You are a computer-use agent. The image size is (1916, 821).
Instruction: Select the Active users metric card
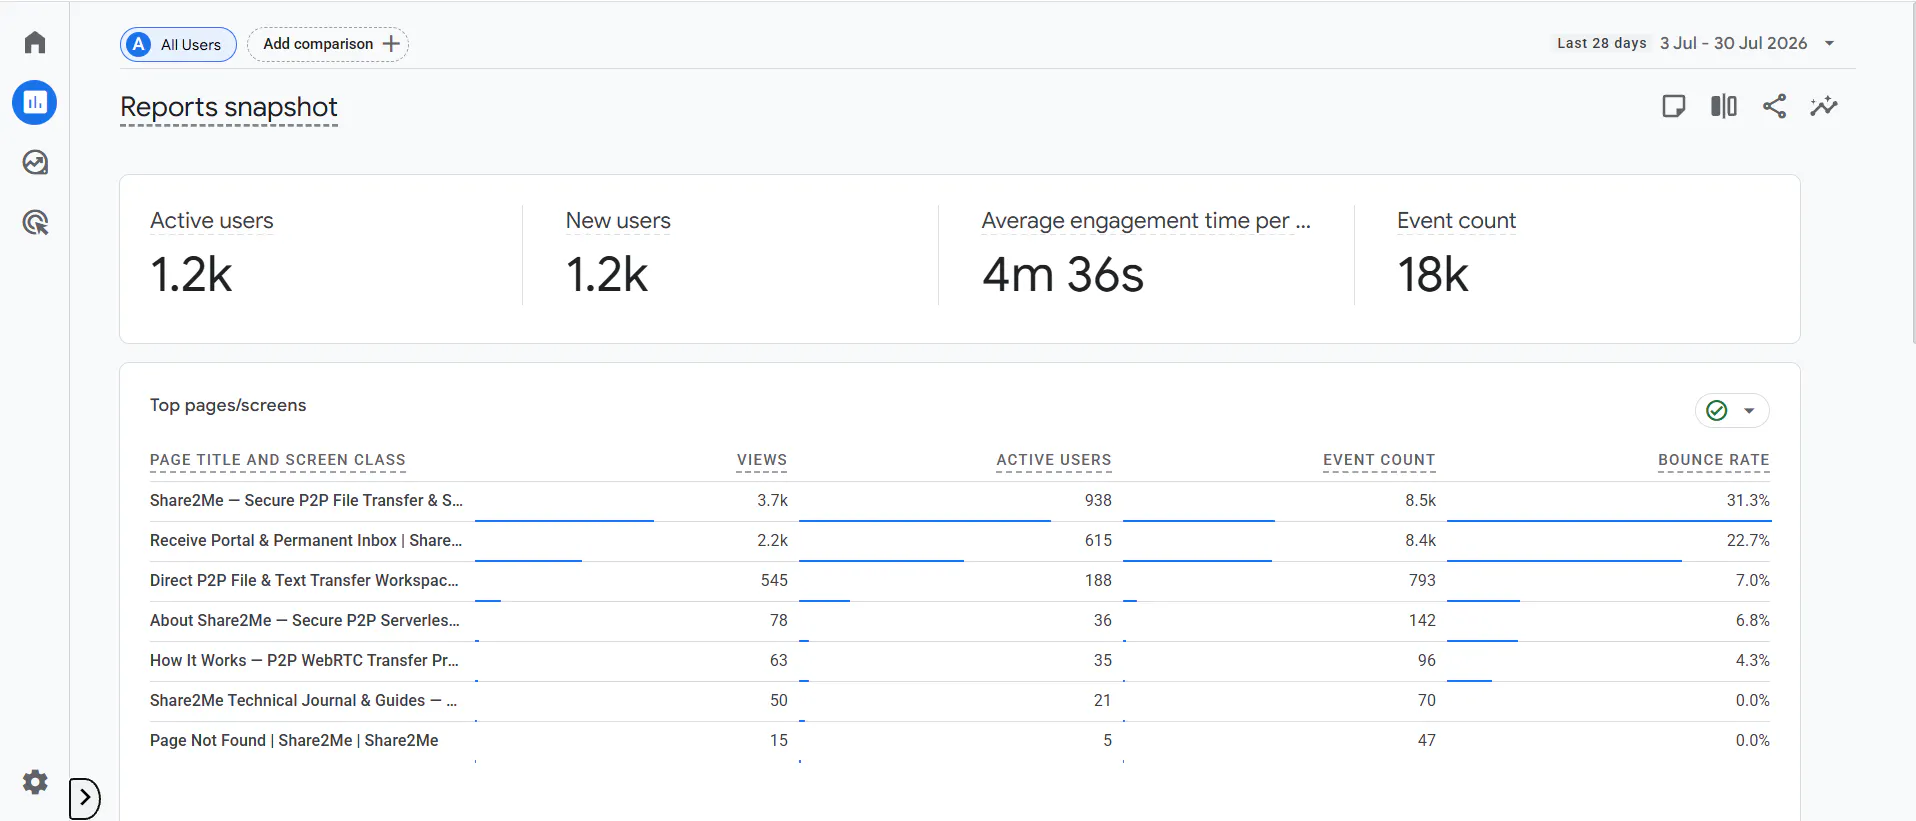(x=321, y=258)
